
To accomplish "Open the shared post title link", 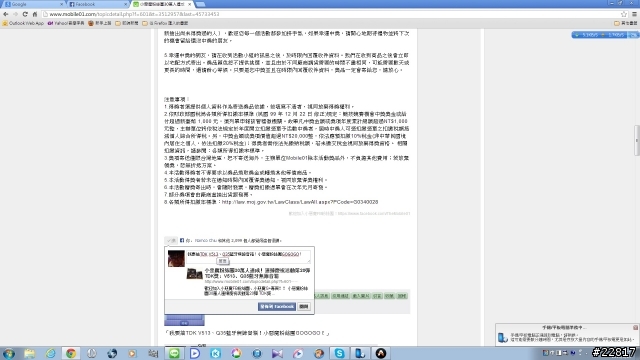I will [257, 273].
